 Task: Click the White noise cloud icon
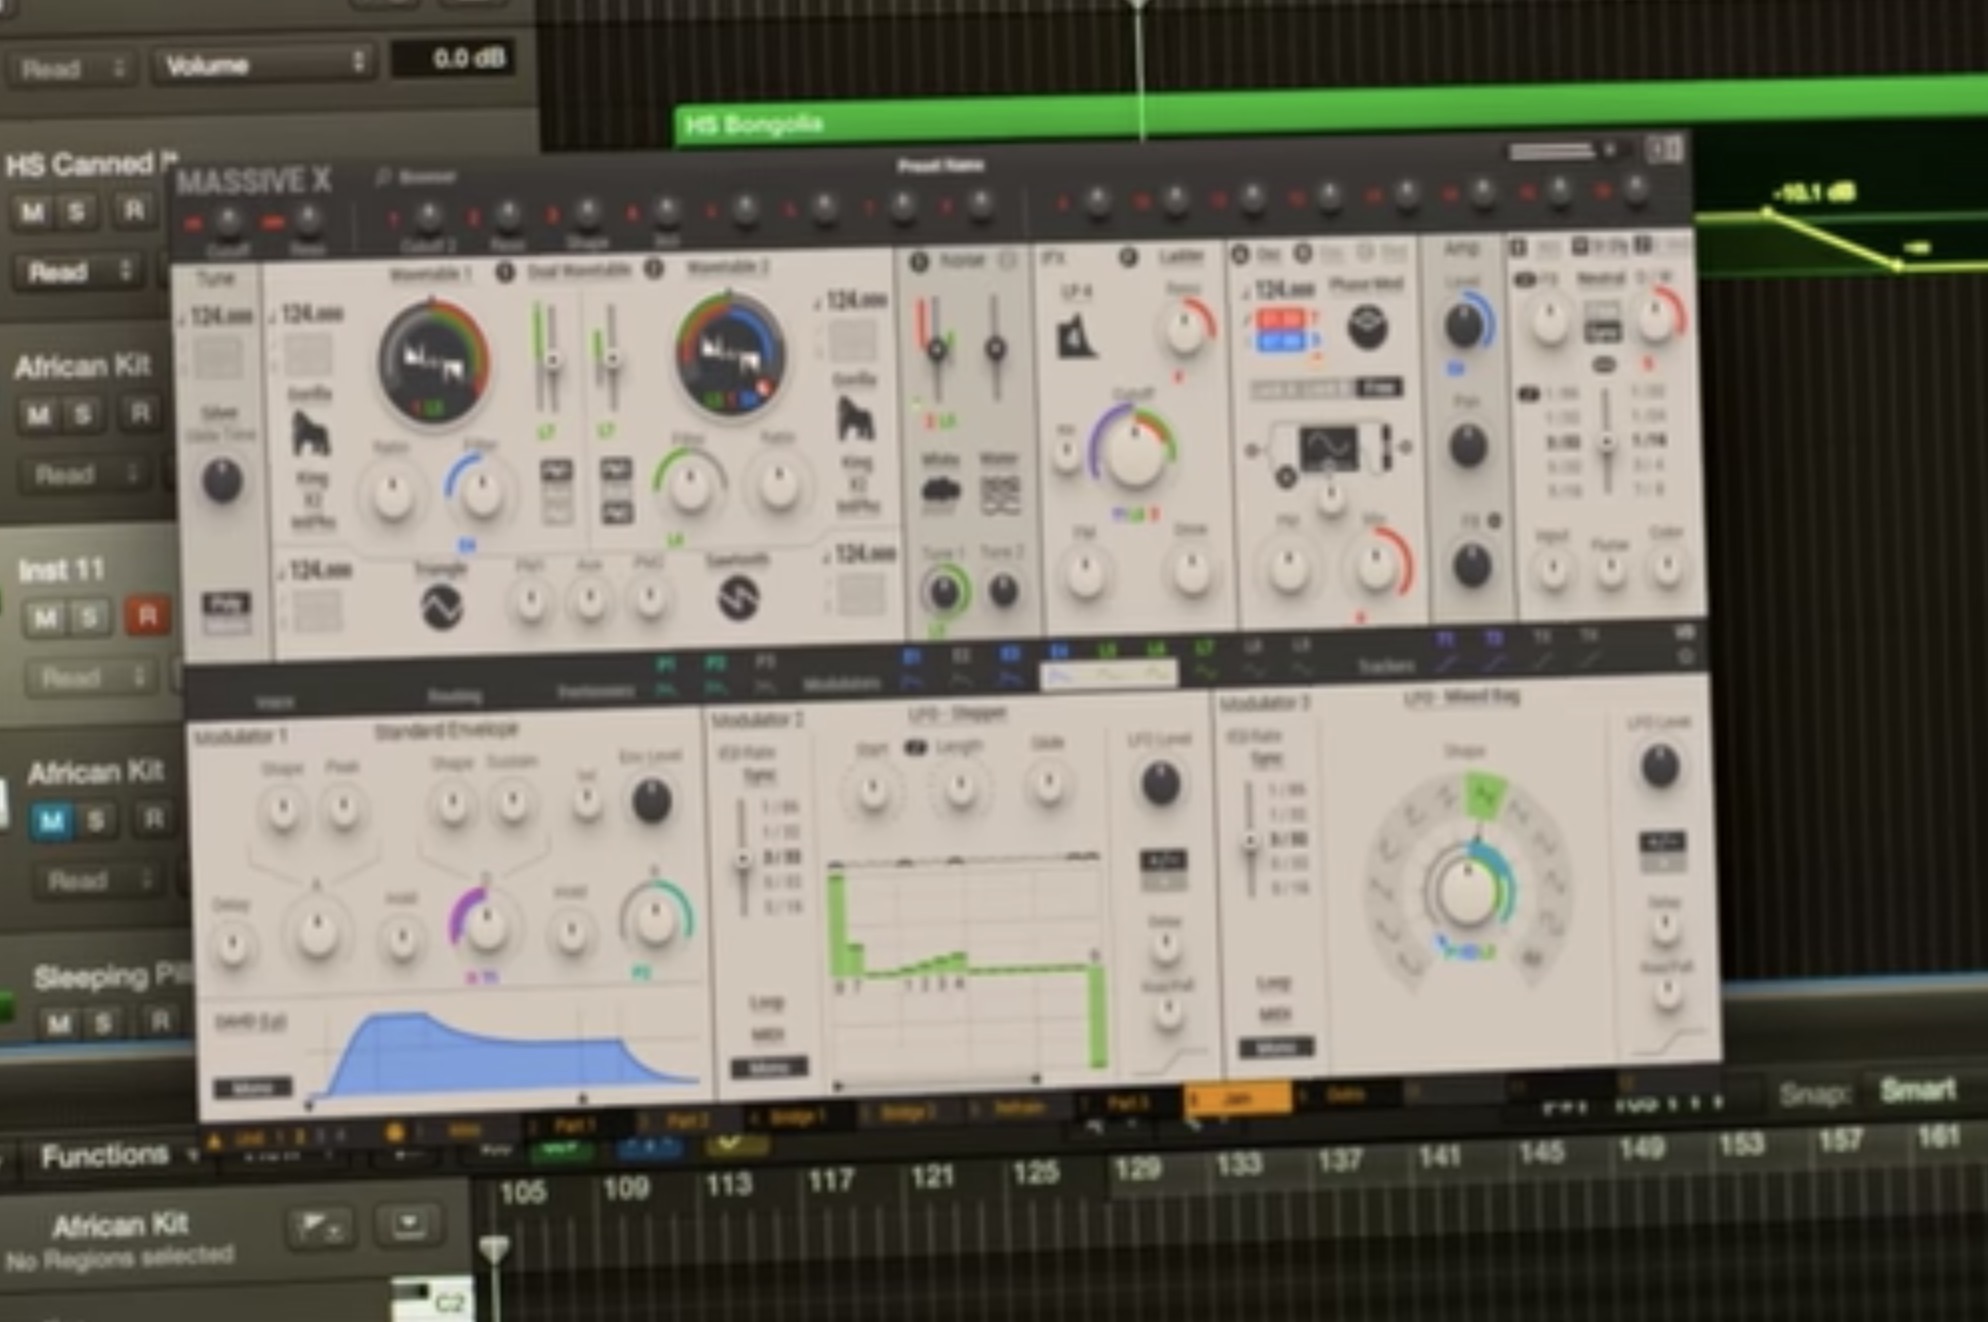point(940,492)
